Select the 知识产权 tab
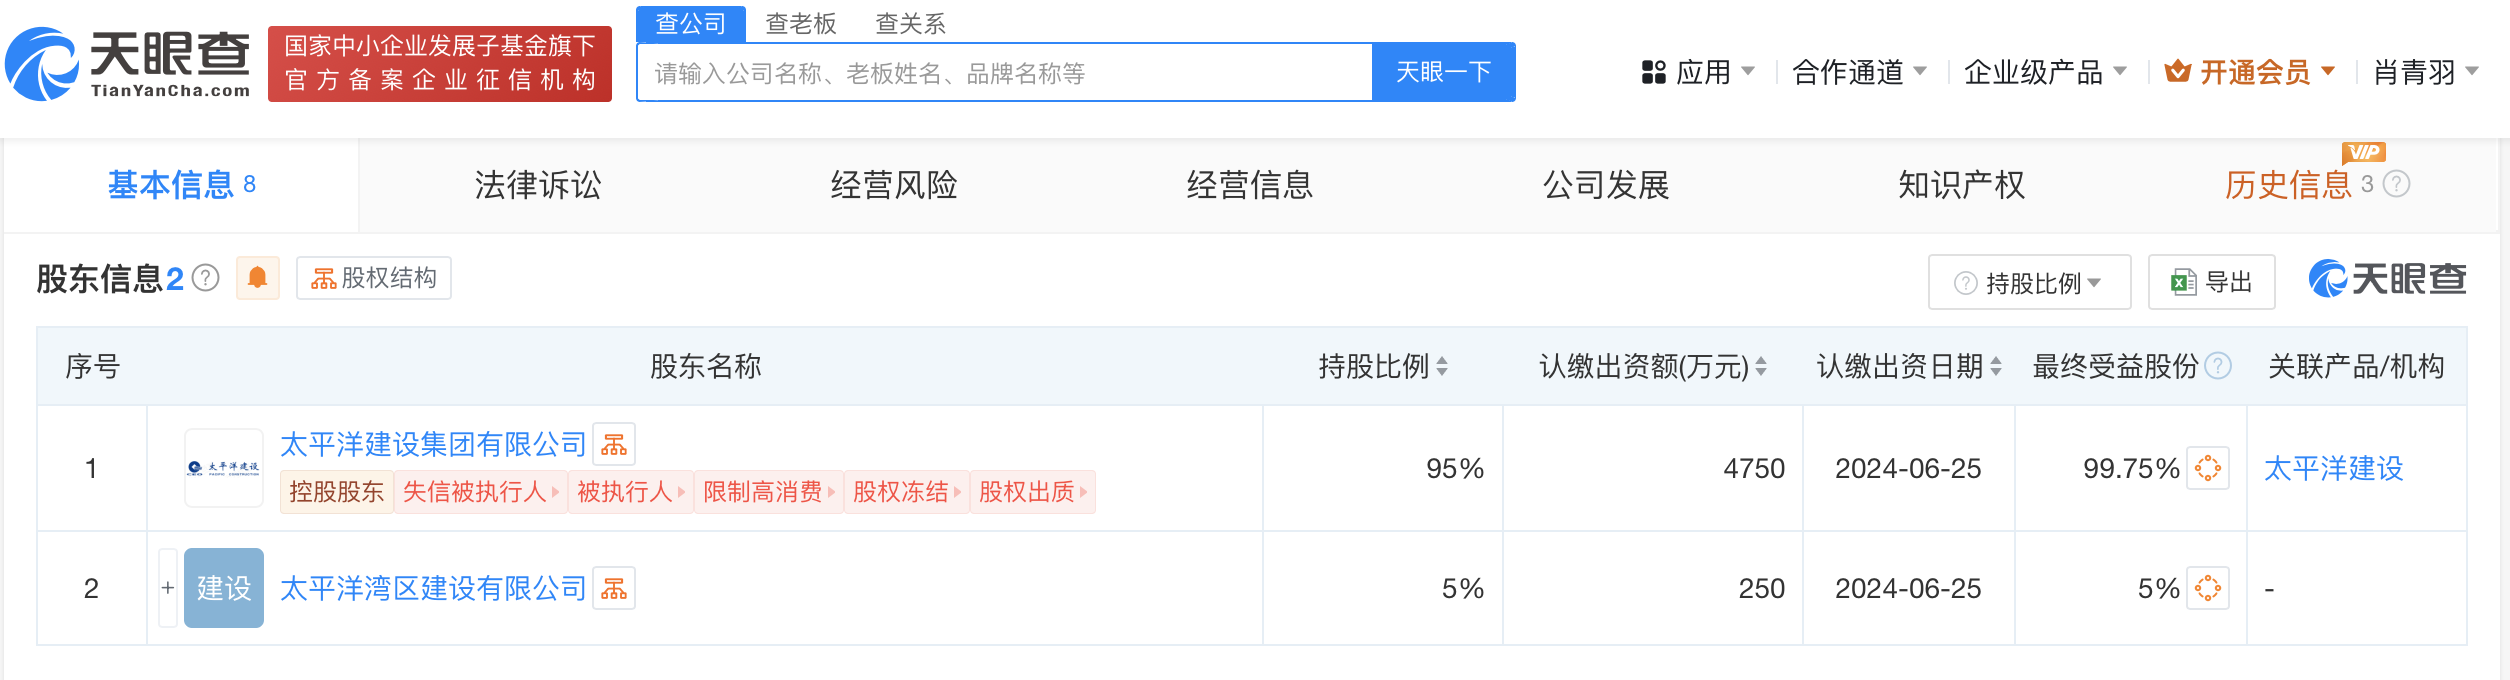Screen dimensions: 2510x680 coord(1962,185)
